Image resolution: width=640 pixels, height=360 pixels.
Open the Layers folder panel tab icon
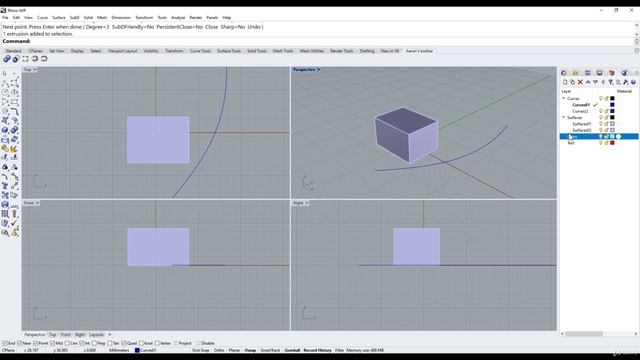coord(576,73)
